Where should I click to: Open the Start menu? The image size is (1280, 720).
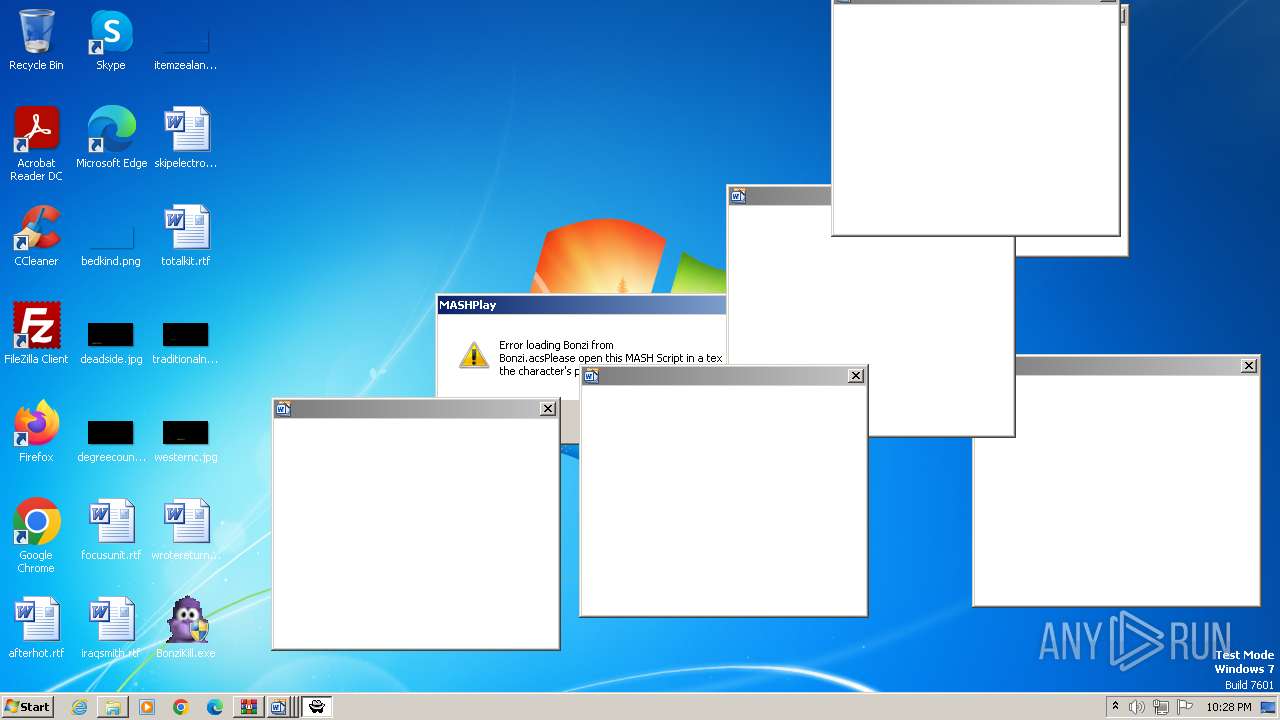(28, 706)
